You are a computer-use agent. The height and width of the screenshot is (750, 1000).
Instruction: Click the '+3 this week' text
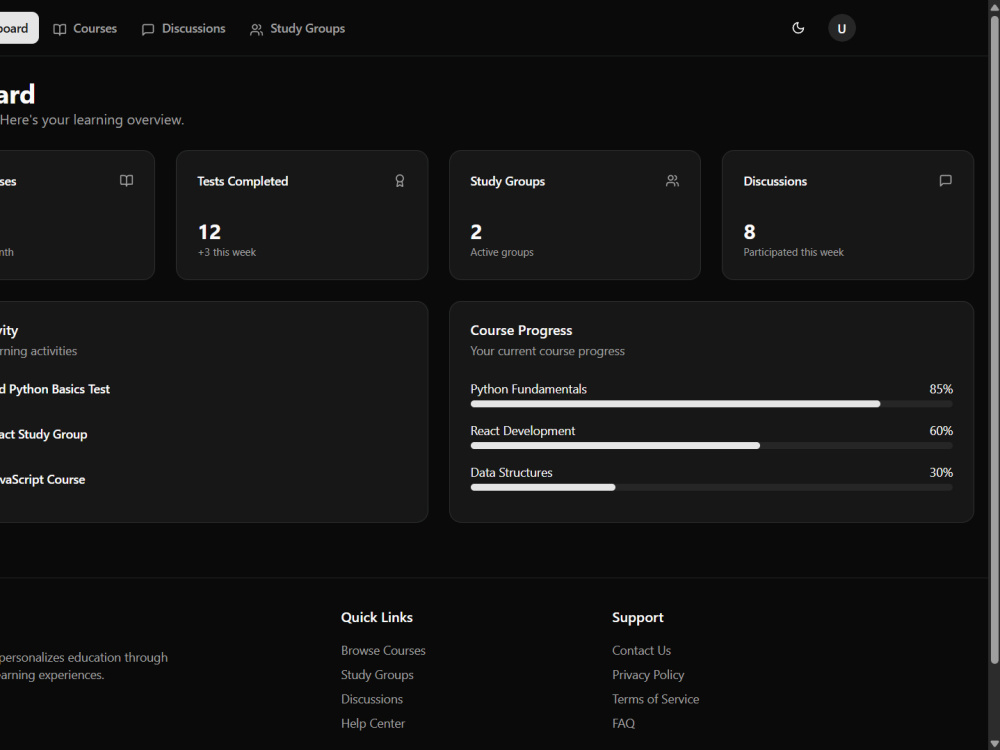pos(226,253)
